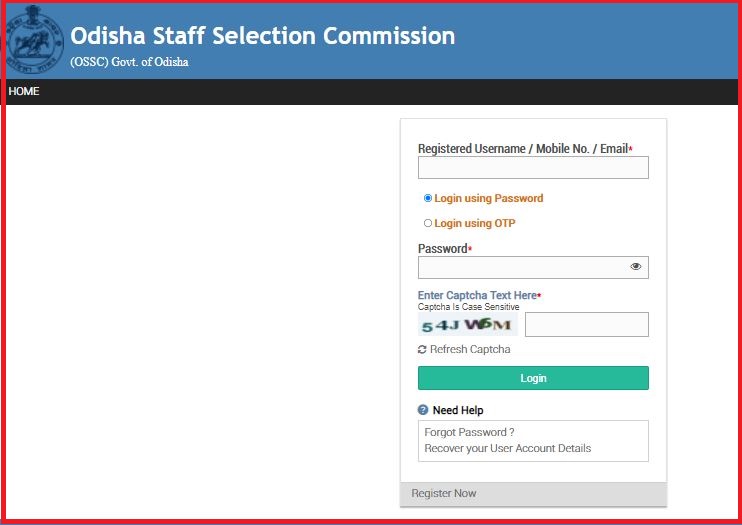Select the Login using Password radio button
The width and height of the screenshot is (742, 525).
428,198
